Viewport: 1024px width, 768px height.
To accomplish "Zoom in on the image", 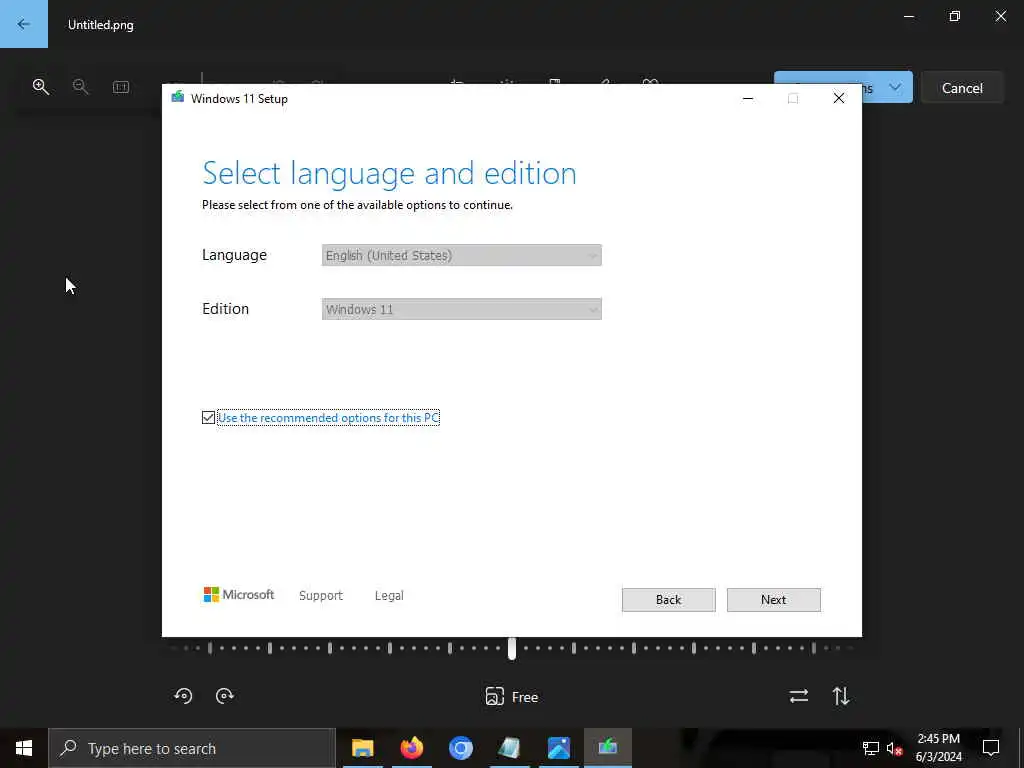I will pyautogui.click(x=40, y=86).
